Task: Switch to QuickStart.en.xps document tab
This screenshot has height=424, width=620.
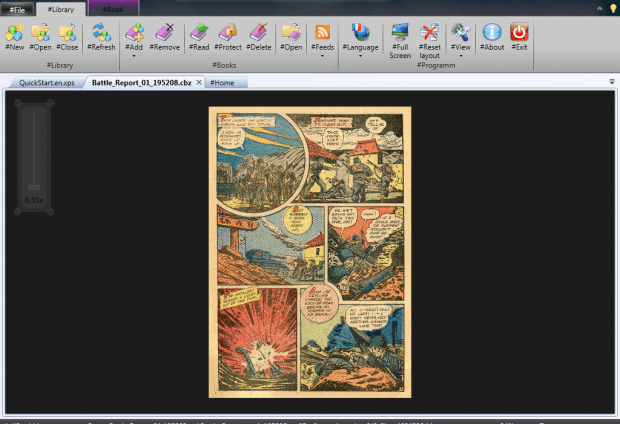Action: [x=47, y=83]
